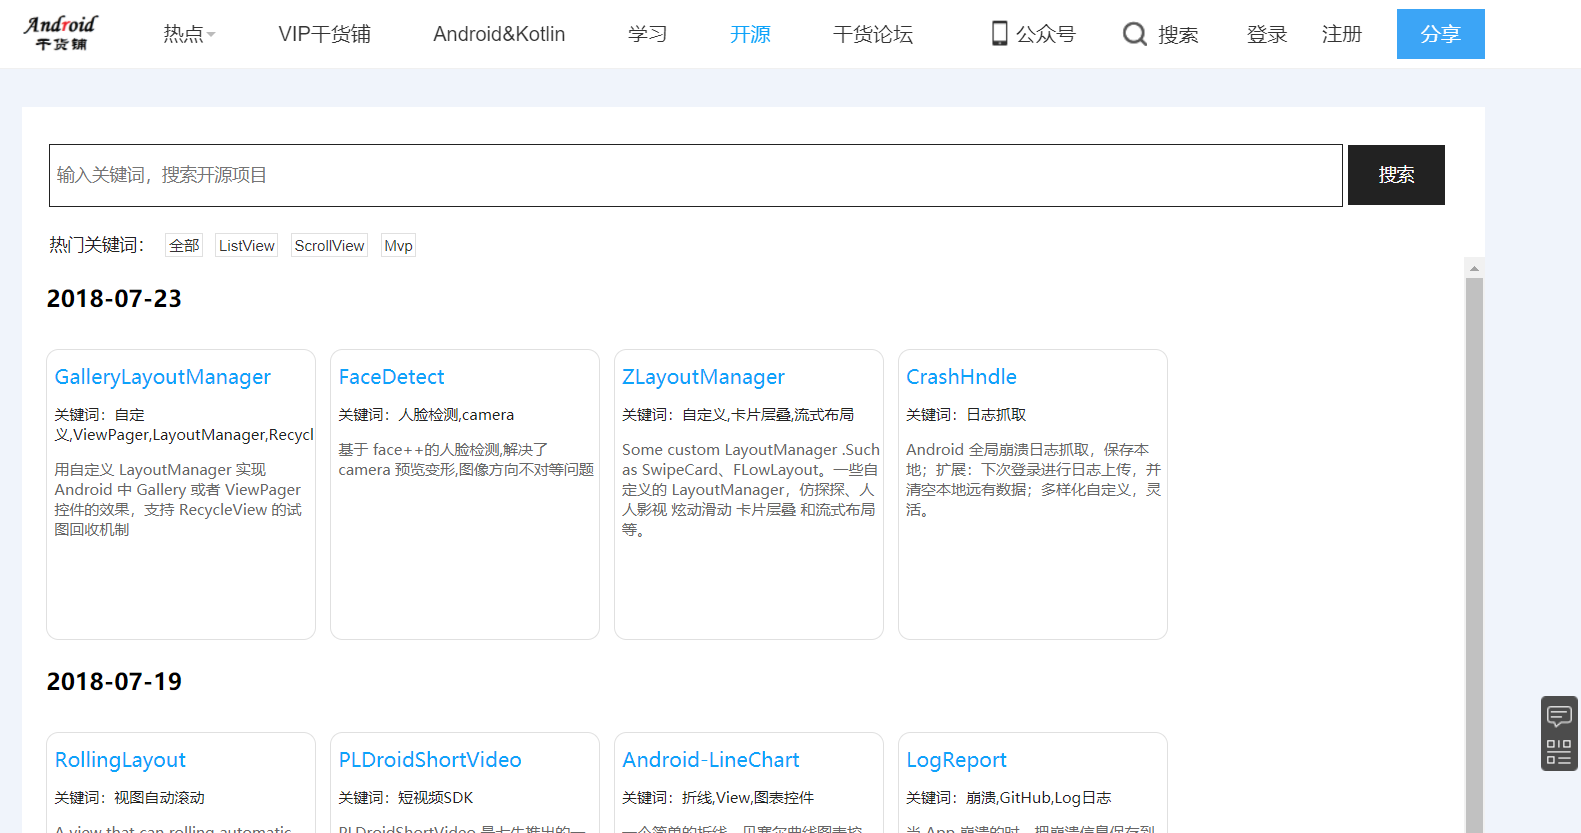Viewport: 1581px width, 833px height.
Task: Filter by 全部 keyword tag
Action: (x=184, y=245)
